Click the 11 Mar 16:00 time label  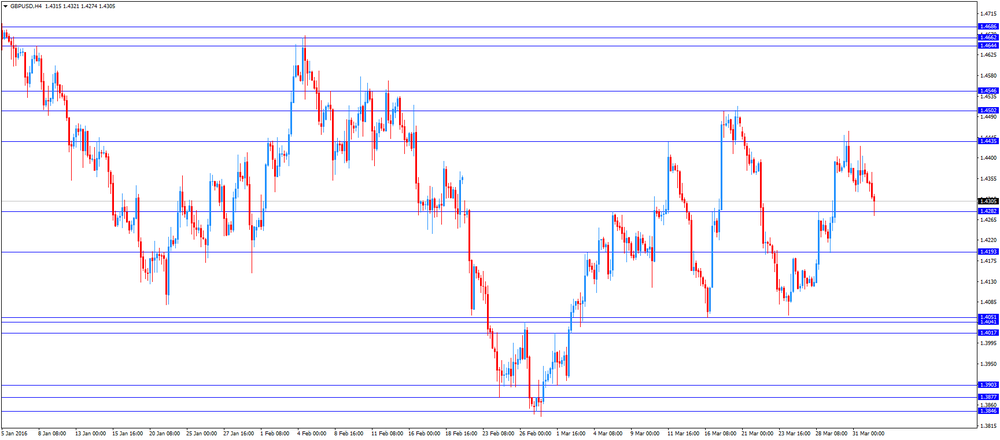(x=682, y=434)
